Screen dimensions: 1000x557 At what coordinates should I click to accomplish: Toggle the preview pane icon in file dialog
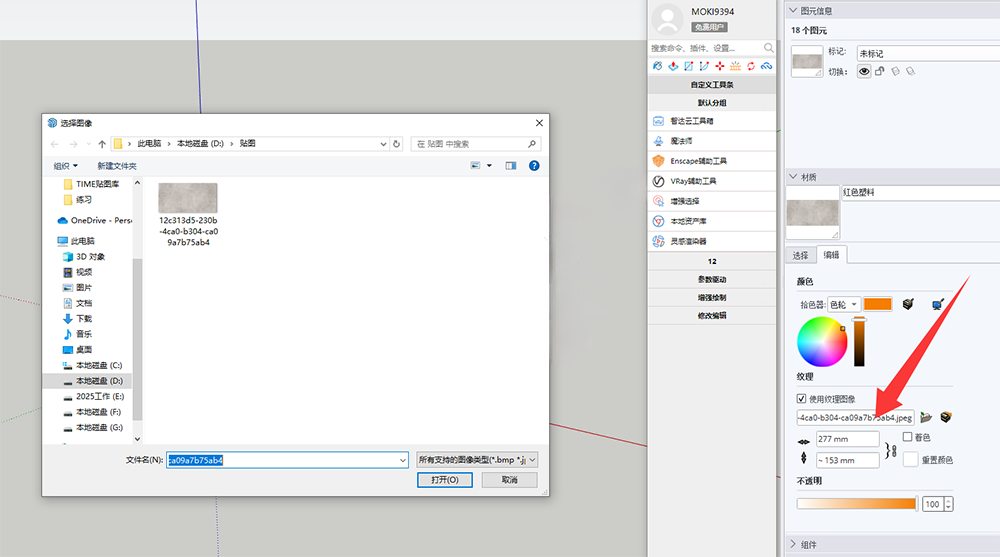(x=511, y=166)
